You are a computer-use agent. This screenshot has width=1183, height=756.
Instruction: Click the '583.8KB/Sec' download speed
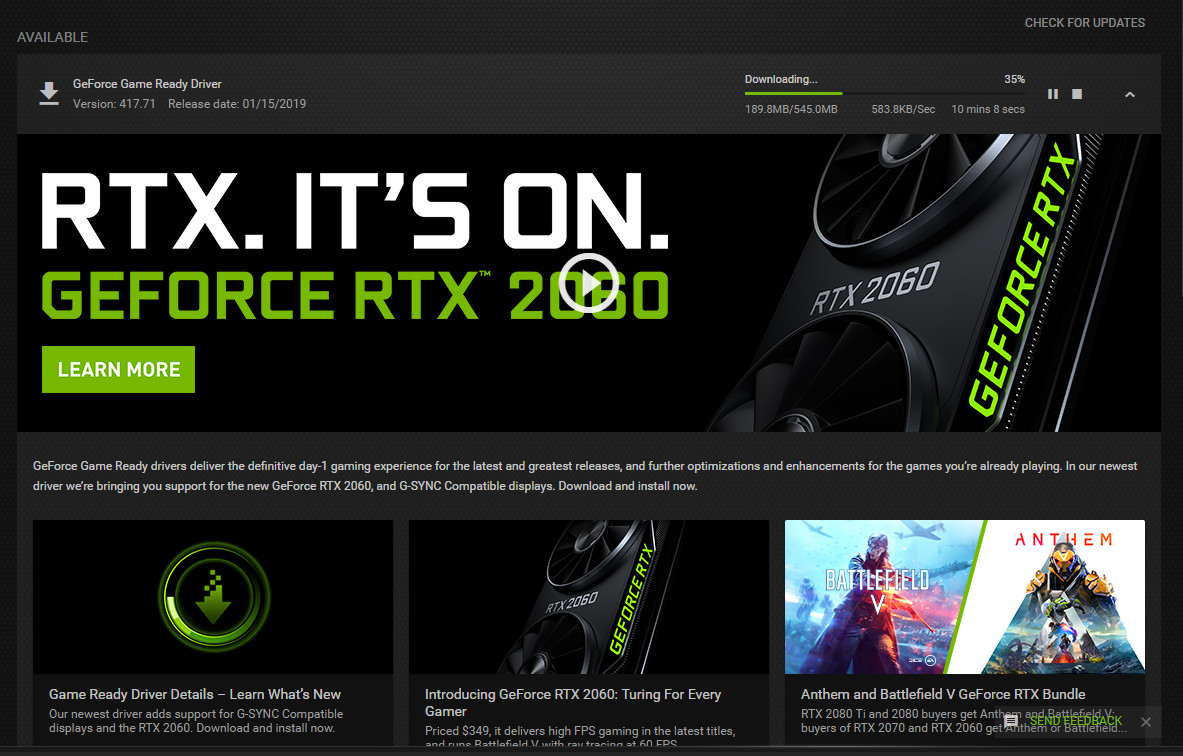pyautogui.click(x=903, y=109)
